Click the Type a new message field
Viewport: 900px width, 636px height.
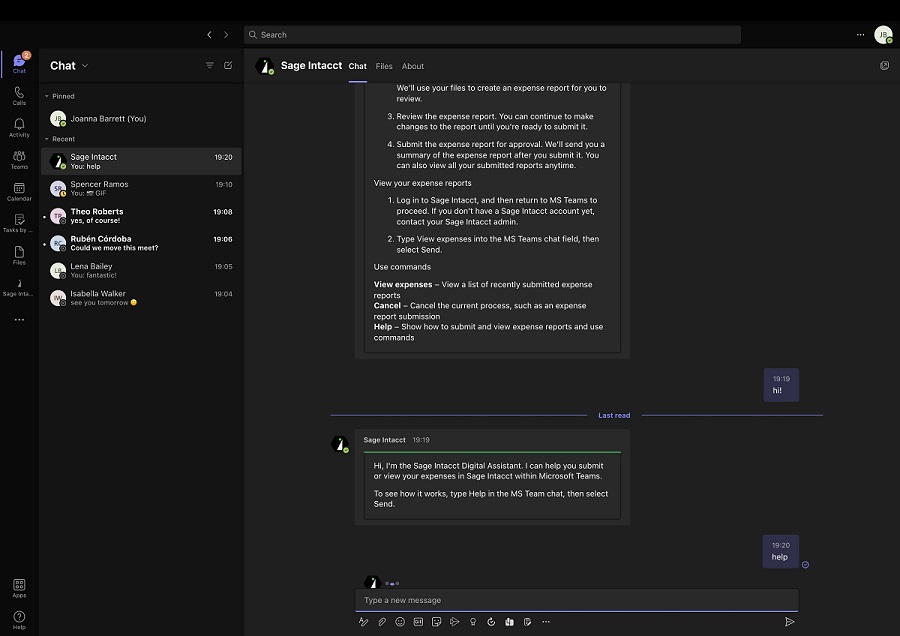[576, 600]
